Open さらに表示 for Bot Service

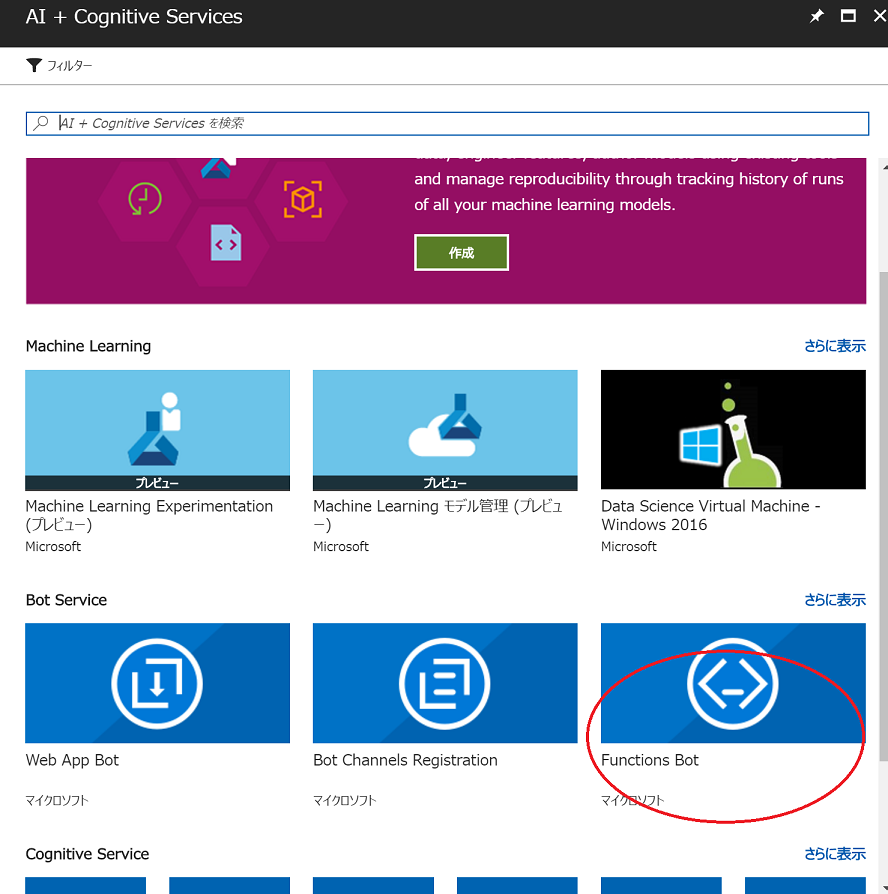point(835,600)
